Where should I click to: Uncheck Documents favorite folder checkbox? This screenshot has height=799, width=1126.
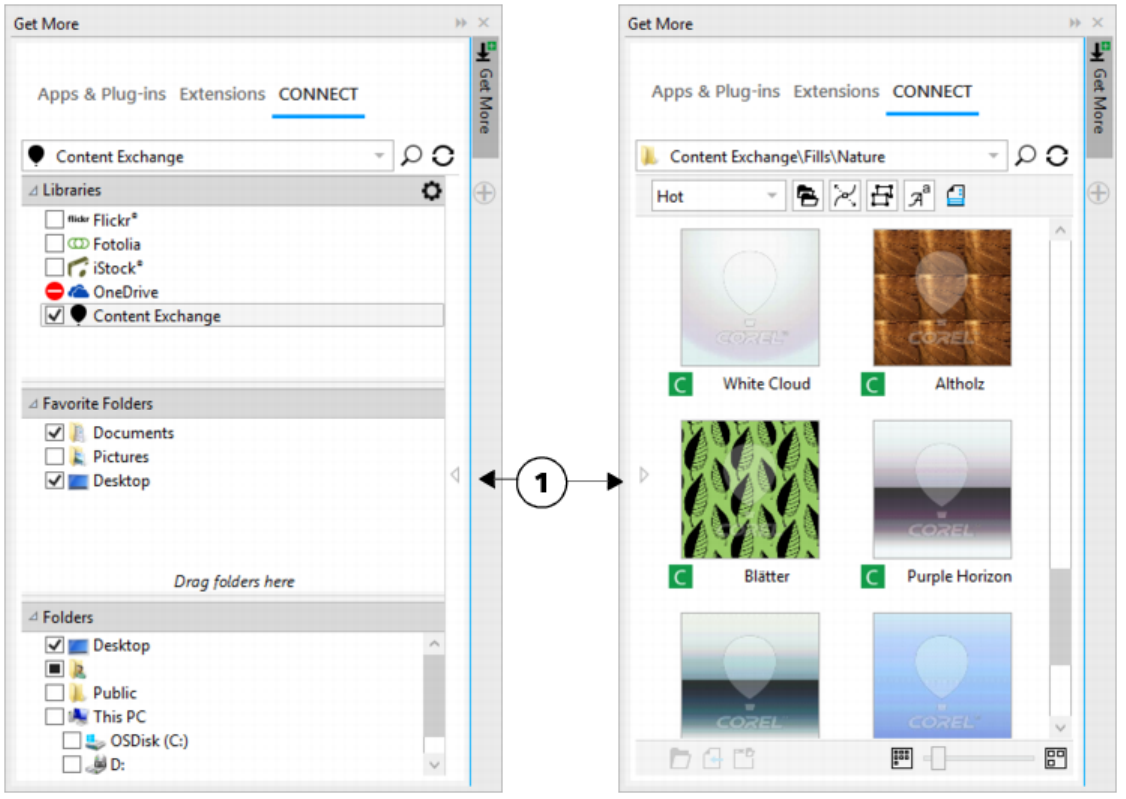click(55, 432)
